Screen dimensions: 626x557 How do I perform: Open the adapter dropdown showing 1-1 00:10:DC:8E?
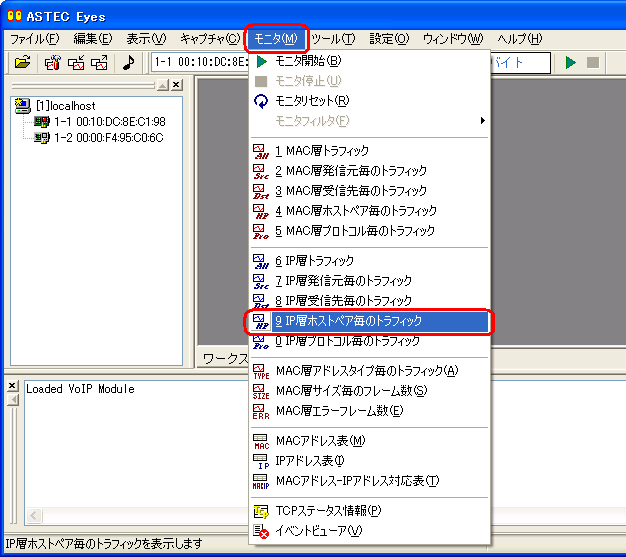200,62
